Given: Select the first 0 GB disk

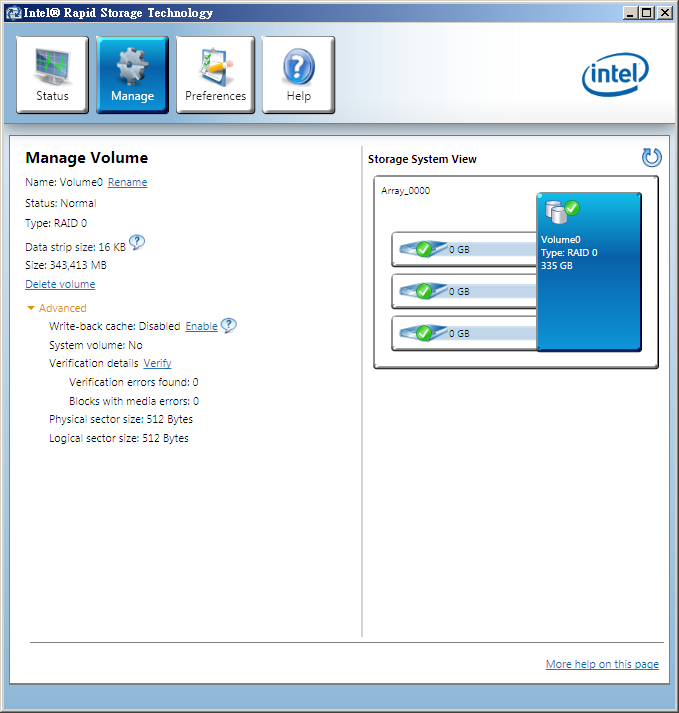Looking at the screenshot, I should pos(464,249).
